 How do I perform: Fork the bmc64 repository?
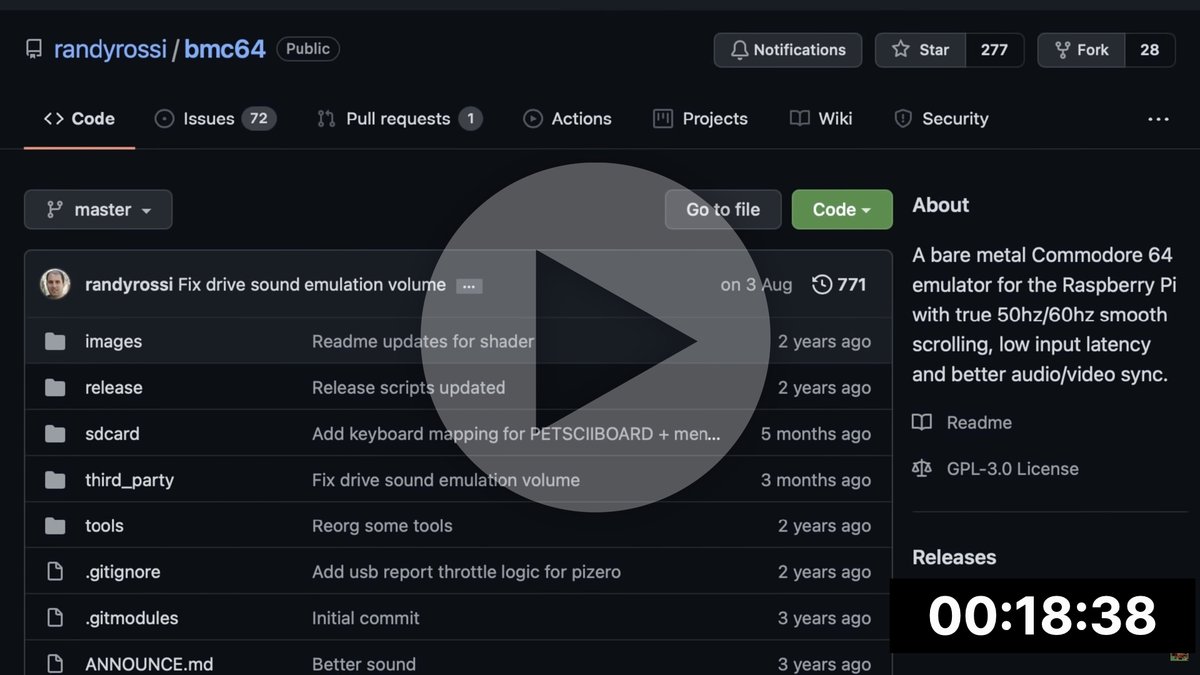(x=1082, y=50)
